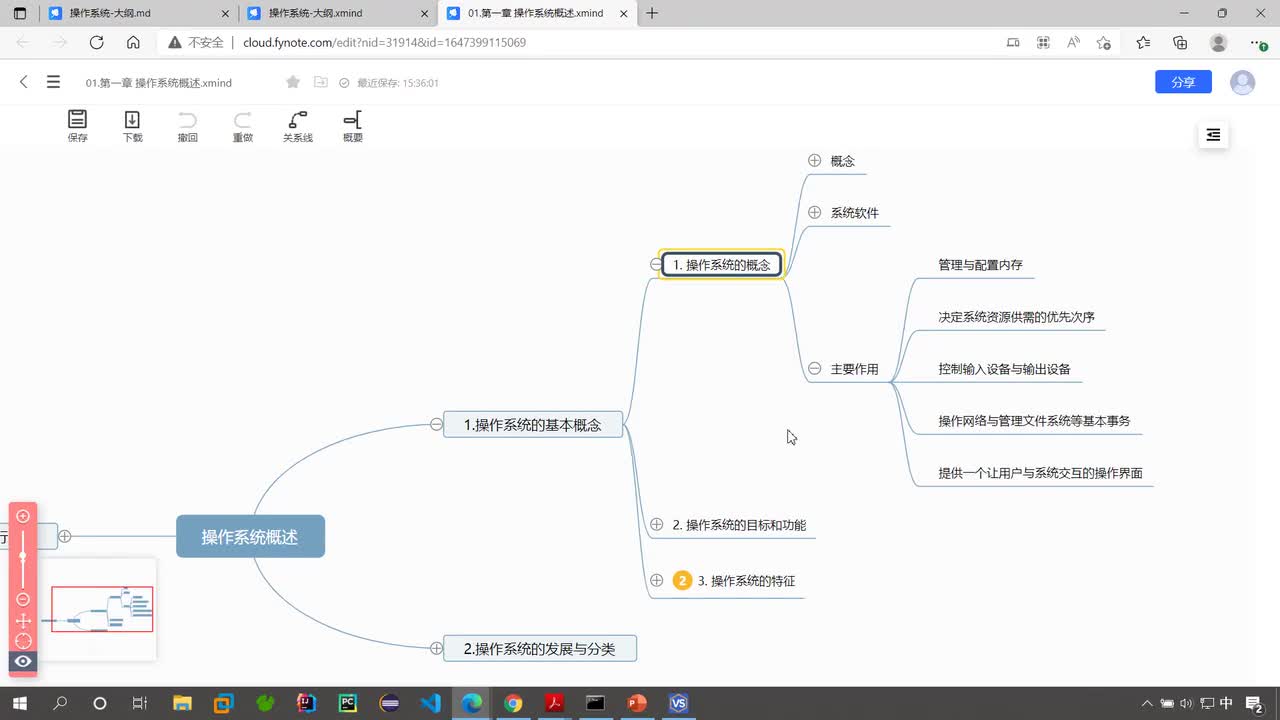Open VS Code from the taskbar
The width and height of the screenshot is (1280, 720).
point(430,703)
